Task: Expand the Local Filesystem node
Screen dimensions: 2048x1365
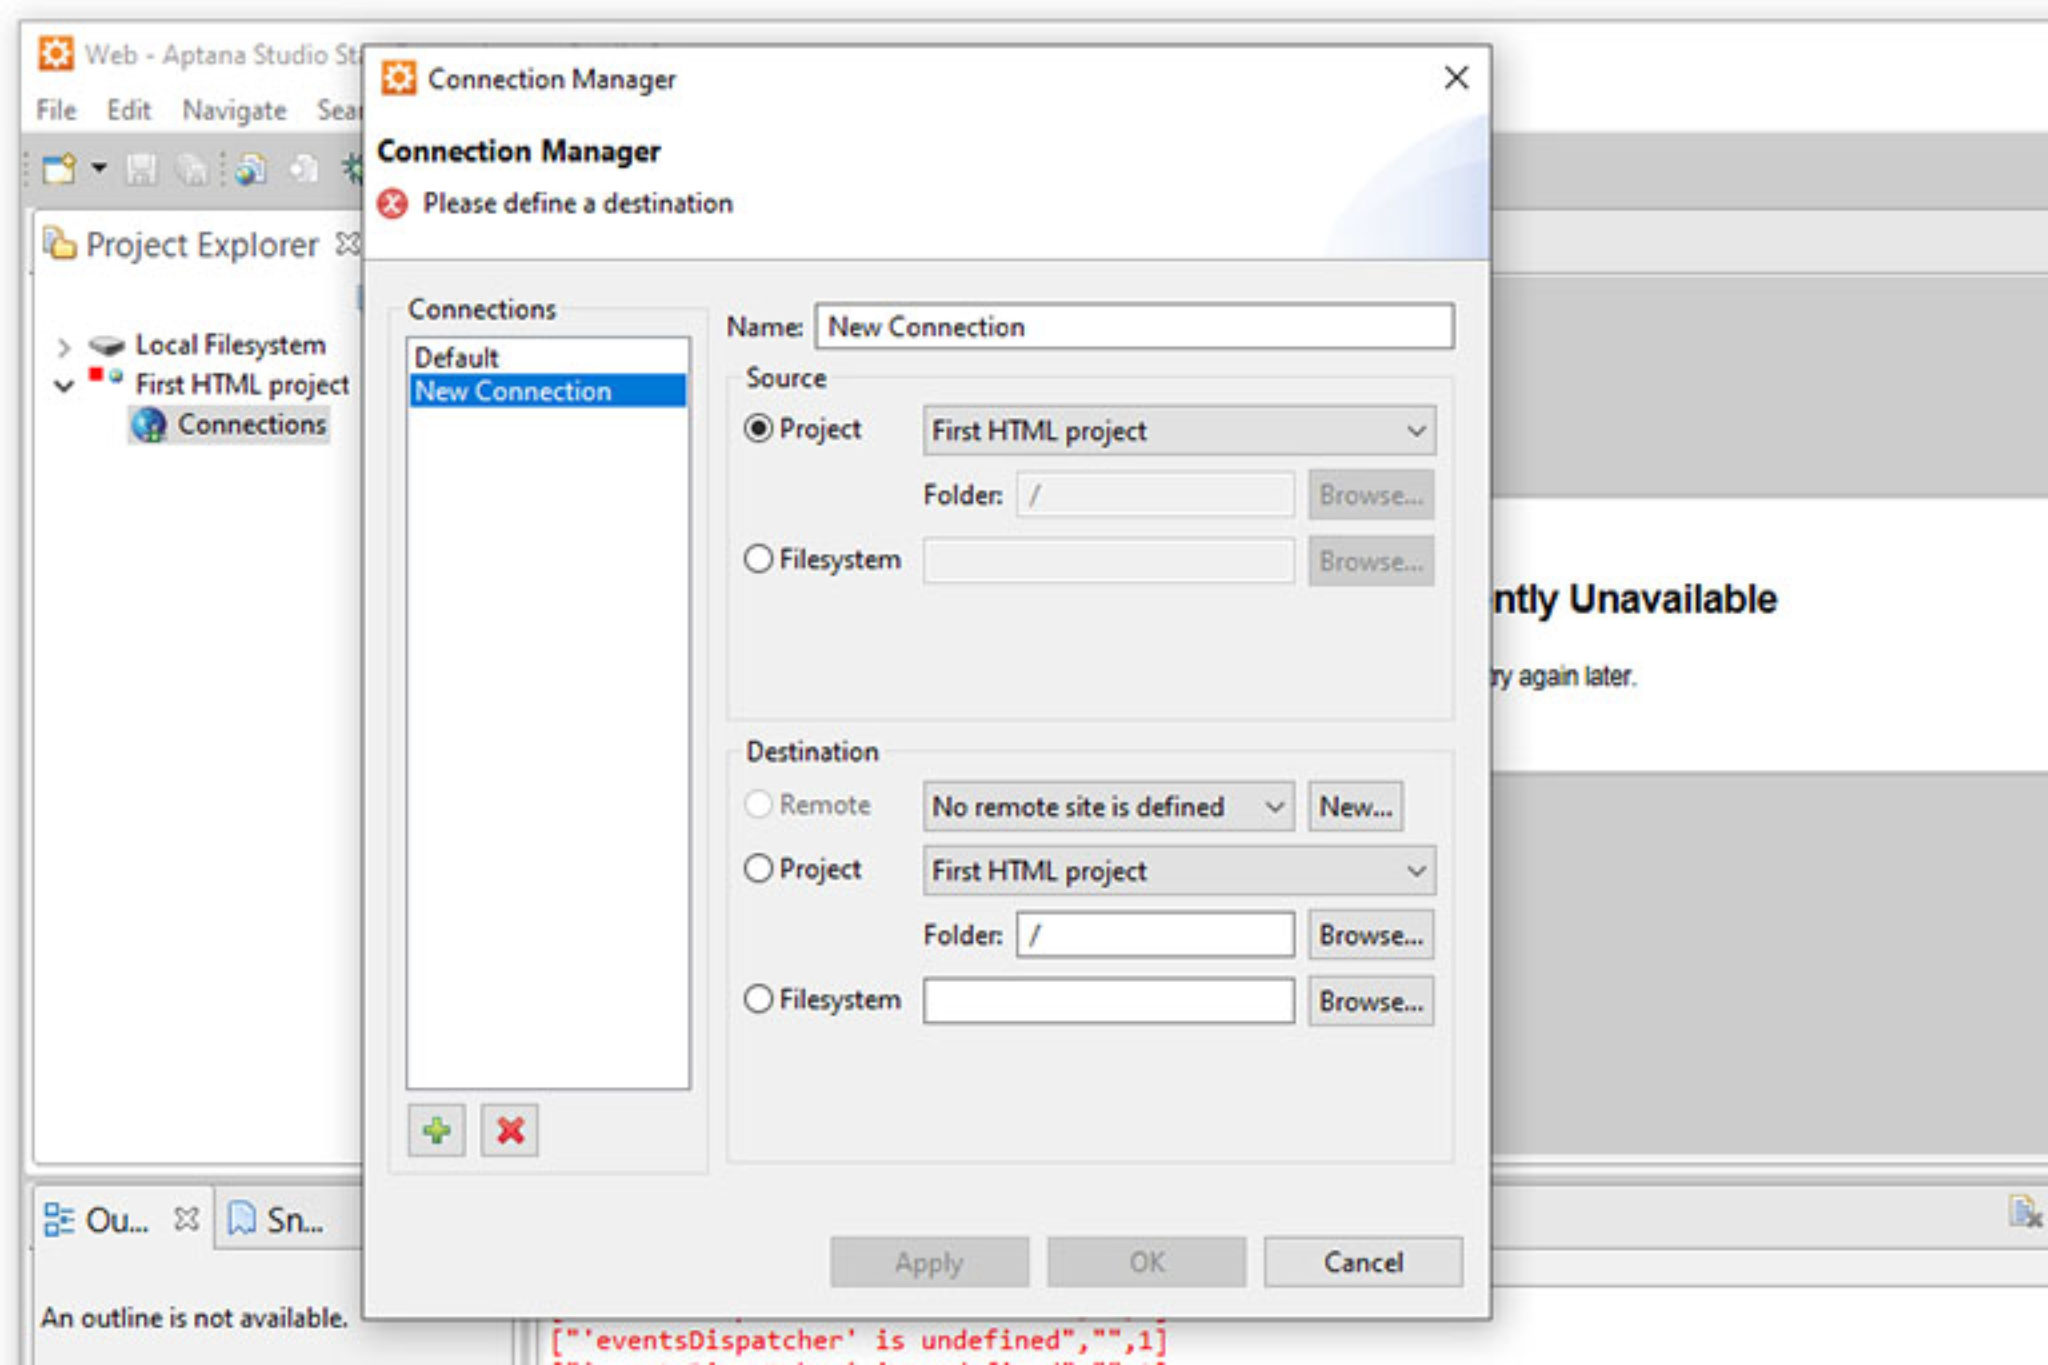Action: click(x=63, y=347)
